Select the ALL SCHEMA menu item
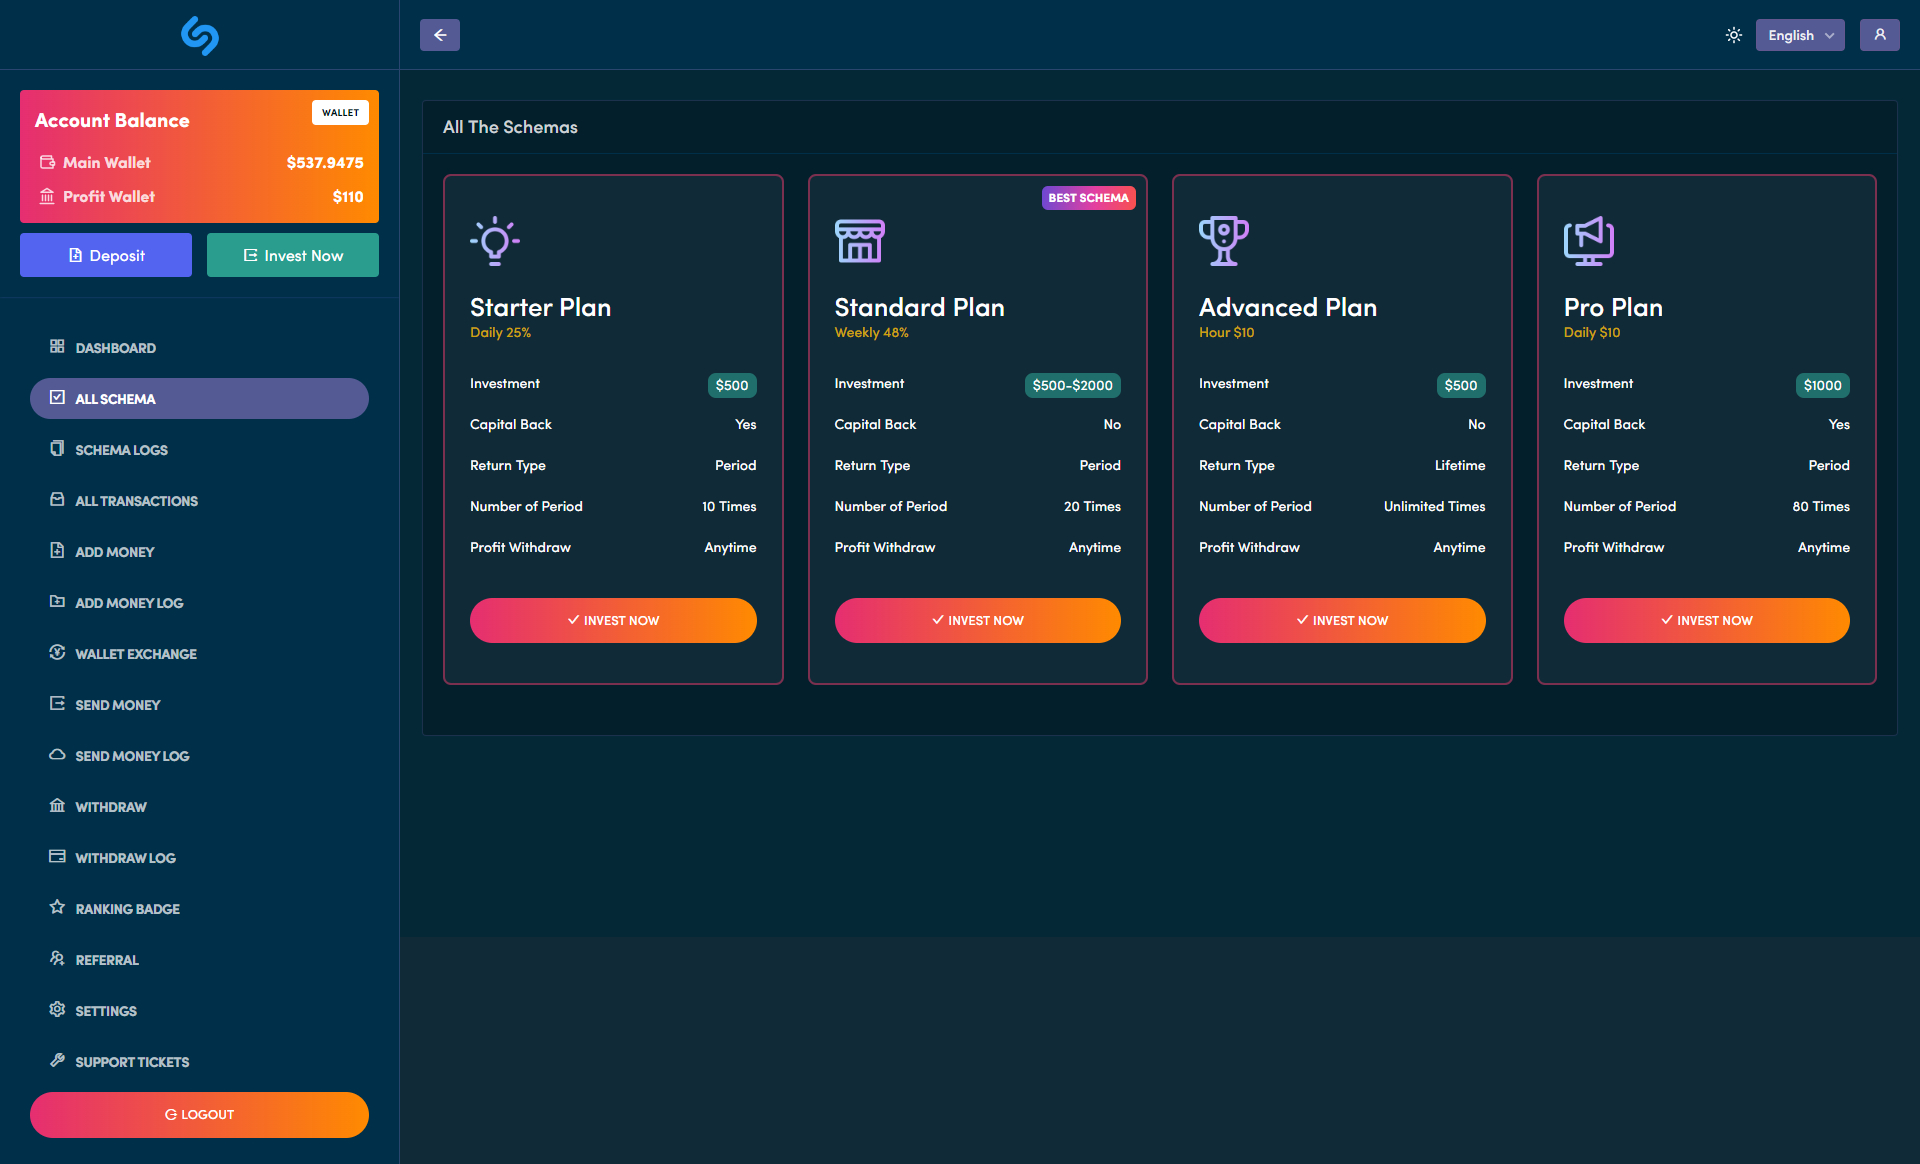Viewport: 1920px width, 1164px height. click(x=115, y=398)
